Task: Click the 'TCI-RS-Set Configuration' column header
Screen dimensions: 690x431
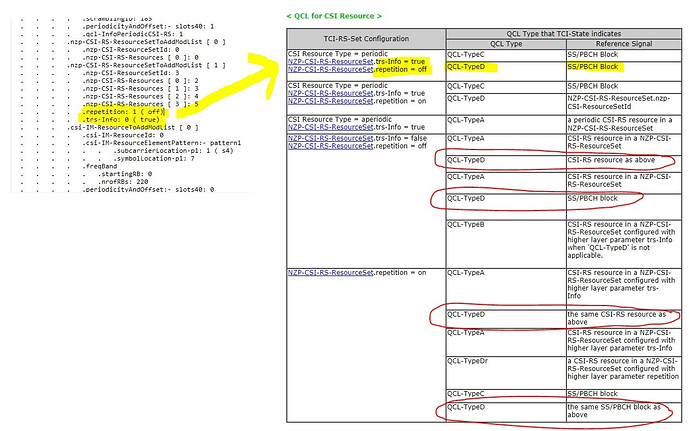Action: (x=366, y=39)
